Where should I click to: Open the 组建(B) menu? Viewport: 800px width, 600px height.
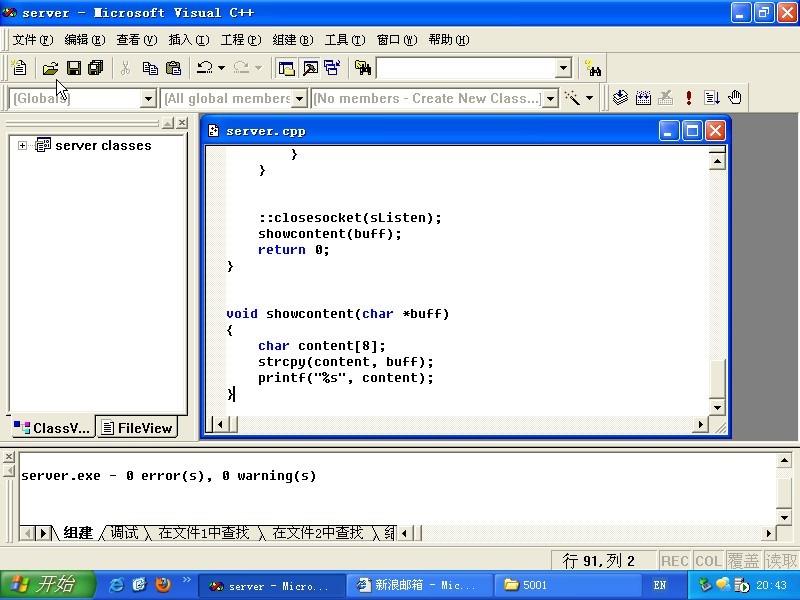(293, 40)
